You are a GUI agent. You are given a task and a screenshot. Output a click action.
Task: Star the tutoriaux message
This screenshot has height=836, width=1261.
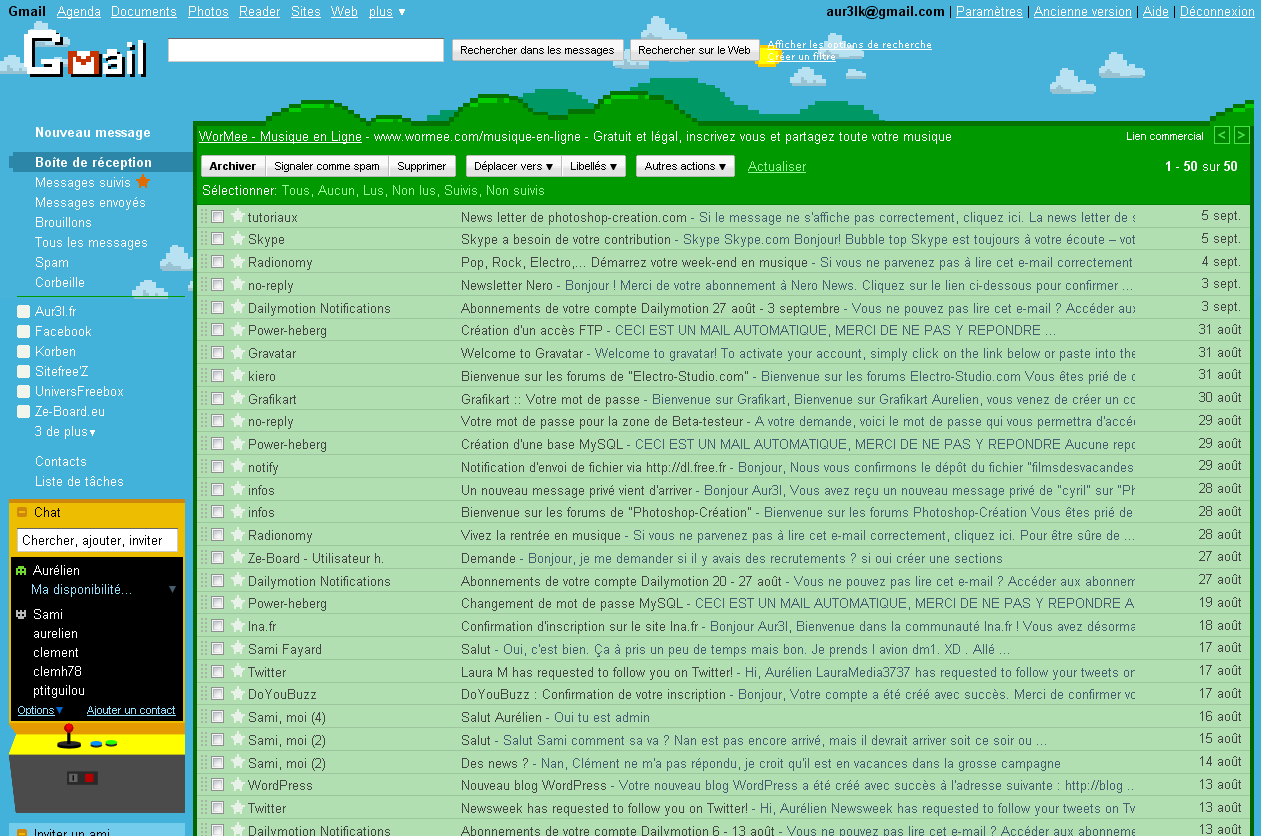[x=237, y=216]
